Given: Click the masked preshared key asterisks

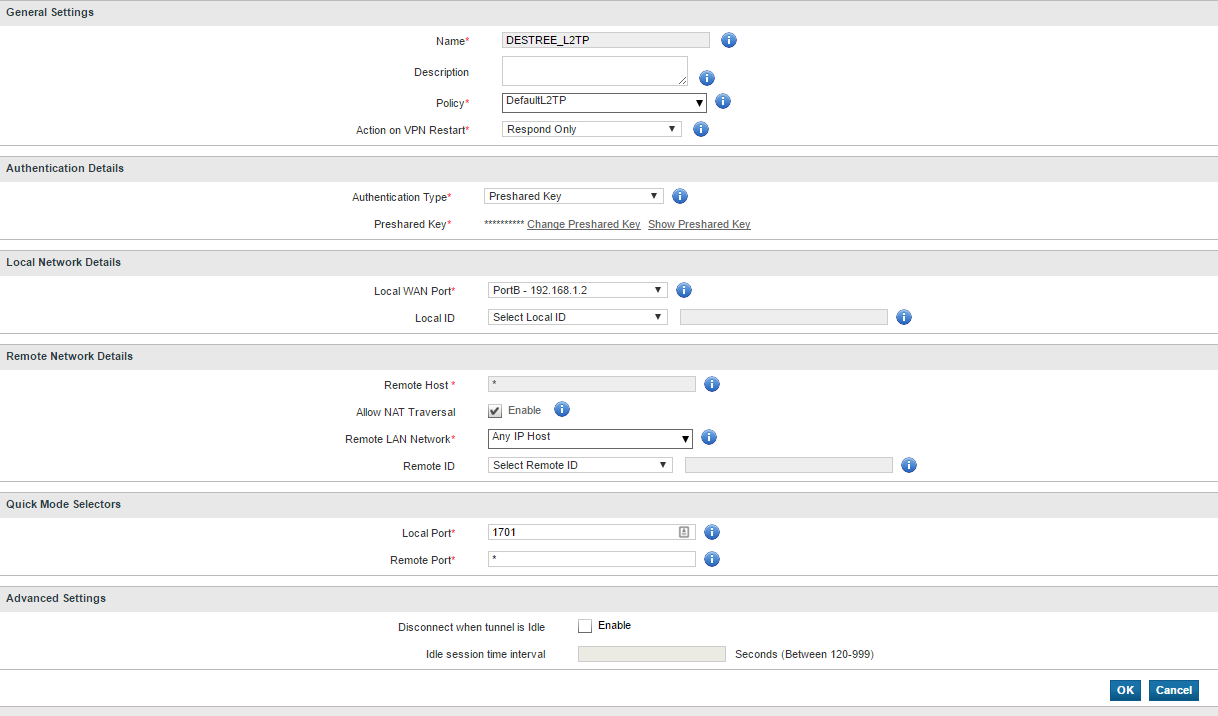Looking at the screenshot, I should pyautogui.click(x=504, y=224).
